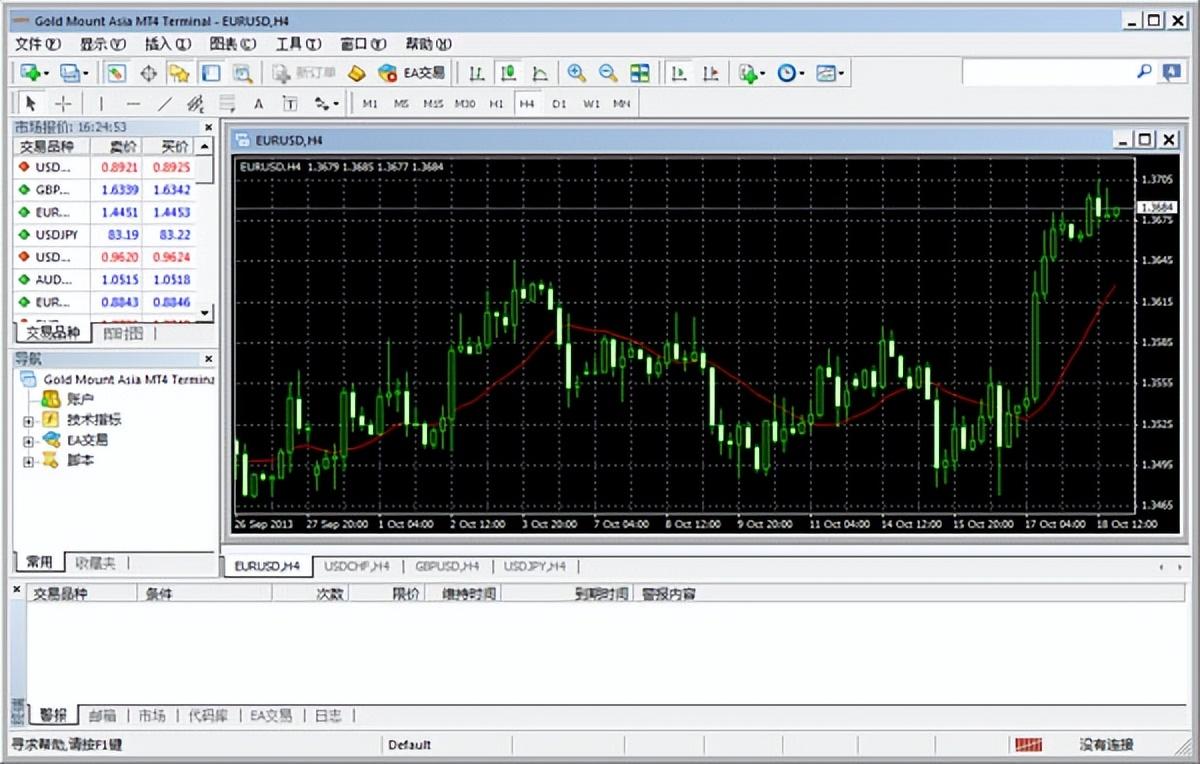
Task: Toggle the Terminal panel icon
Action: tap(210, 73)
